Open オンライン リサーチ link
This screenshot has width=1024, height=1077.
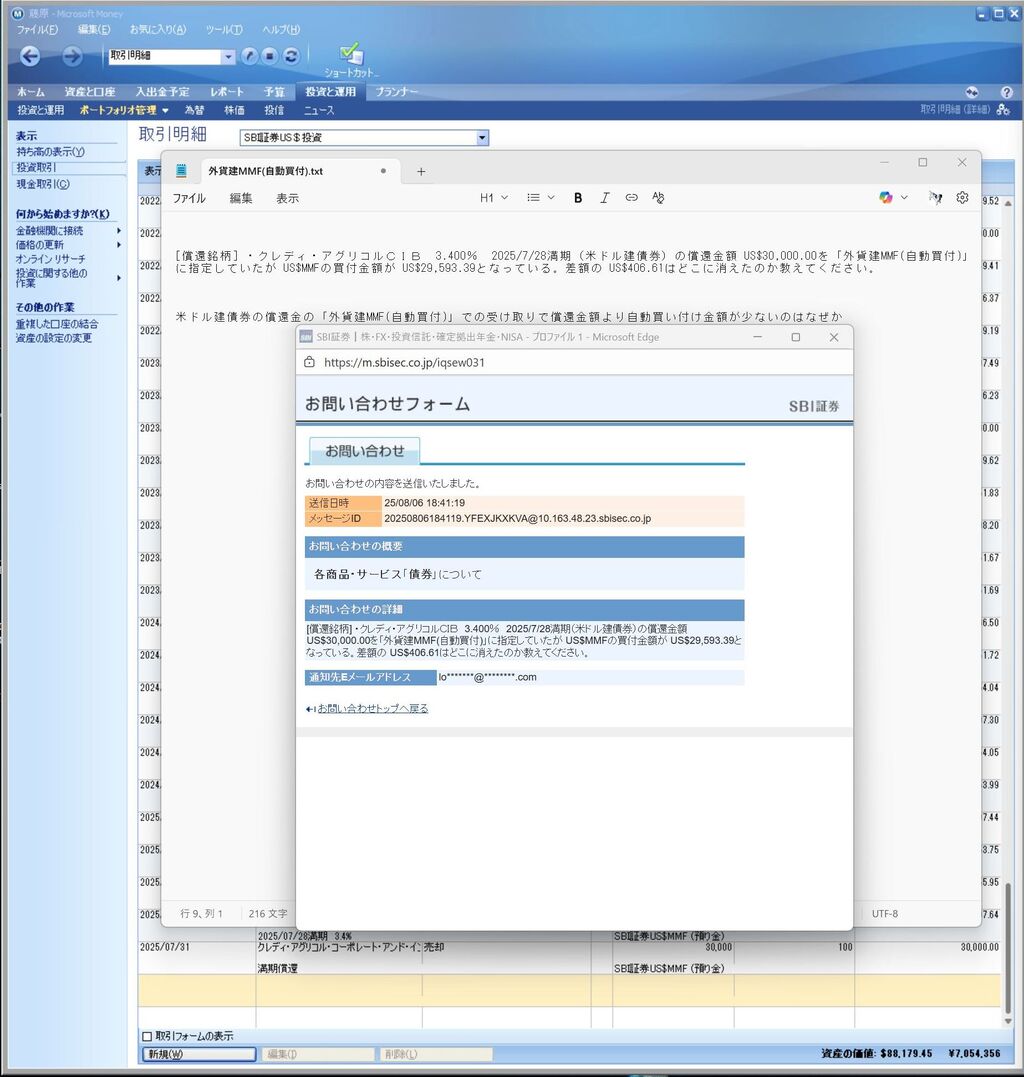(x=50, y=259)
